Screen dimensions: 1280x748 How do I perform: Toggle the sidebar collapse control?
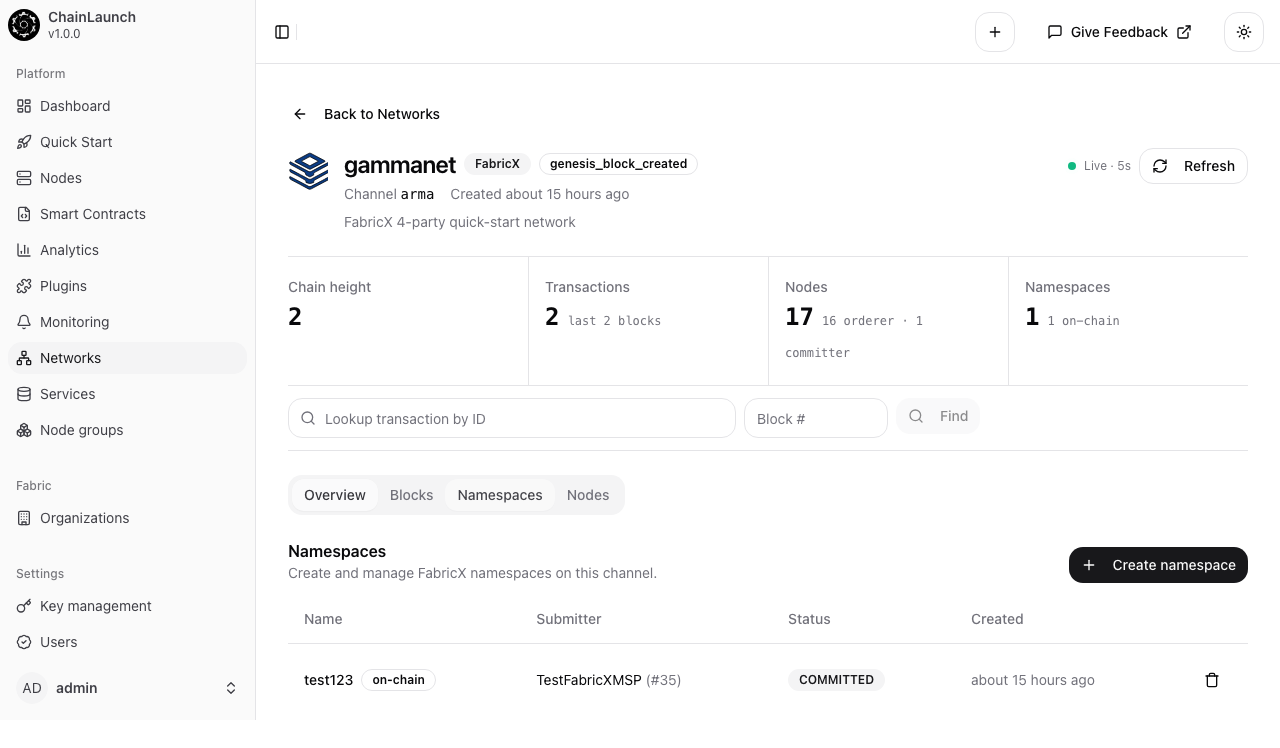[x=282, y=32]
